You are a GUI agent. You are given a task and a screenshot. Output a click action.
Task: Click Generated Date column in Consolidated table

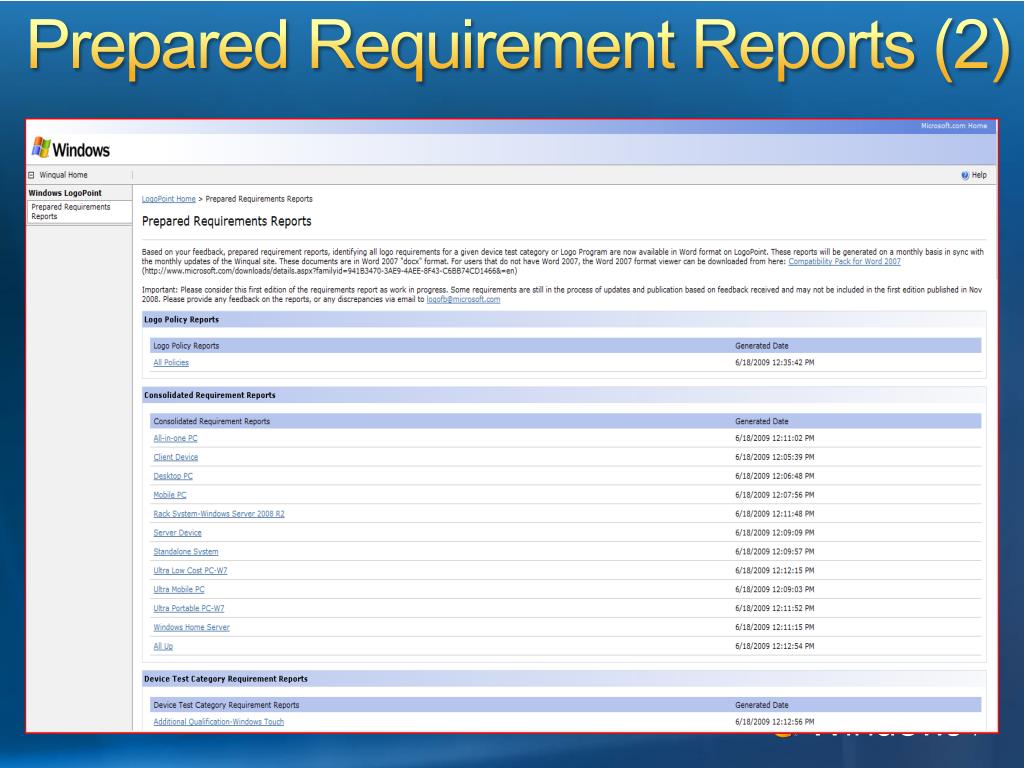(761, 422)
